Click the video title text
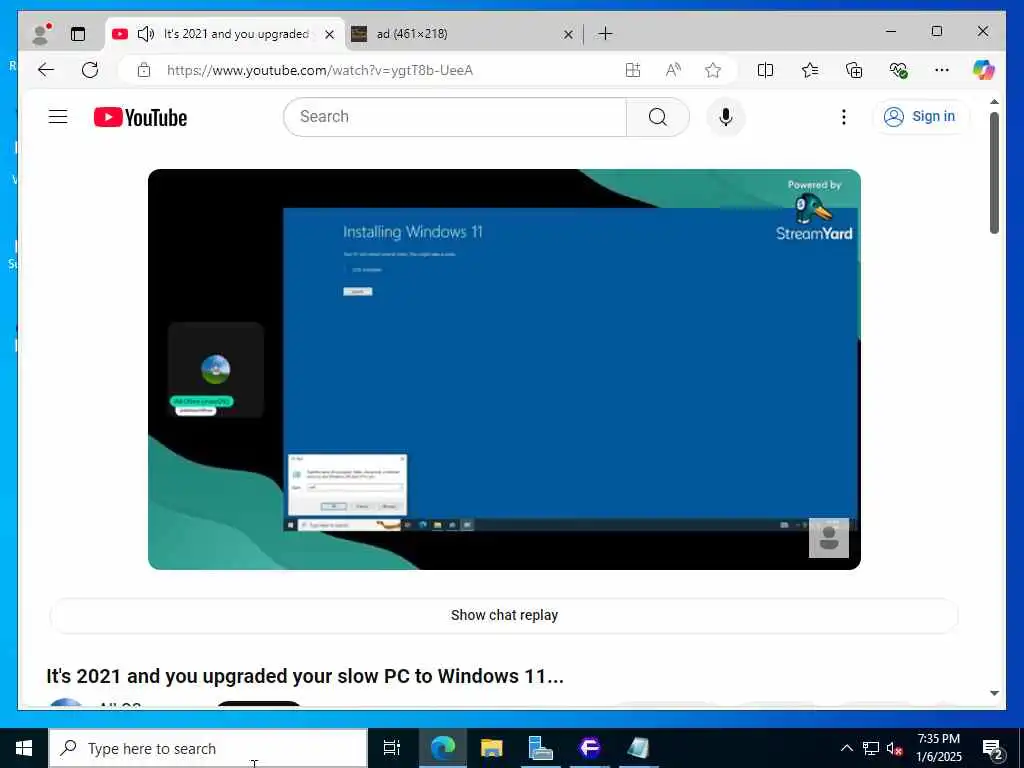 click(x=304, y=676)
